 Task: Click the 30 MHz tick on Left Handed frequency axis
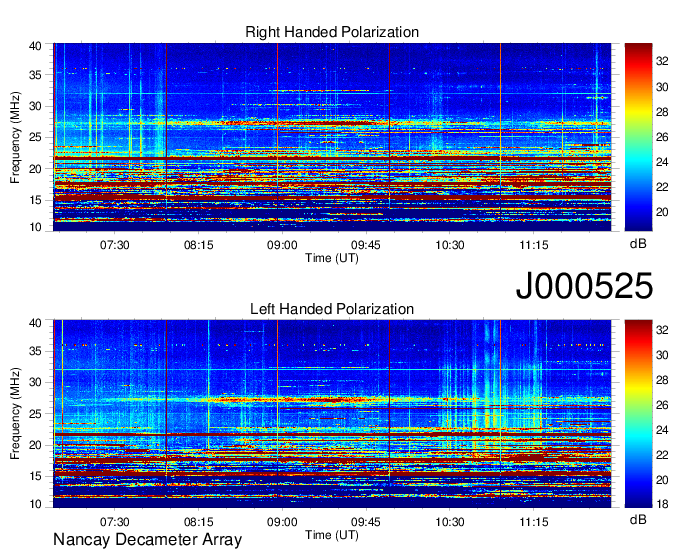36,382
